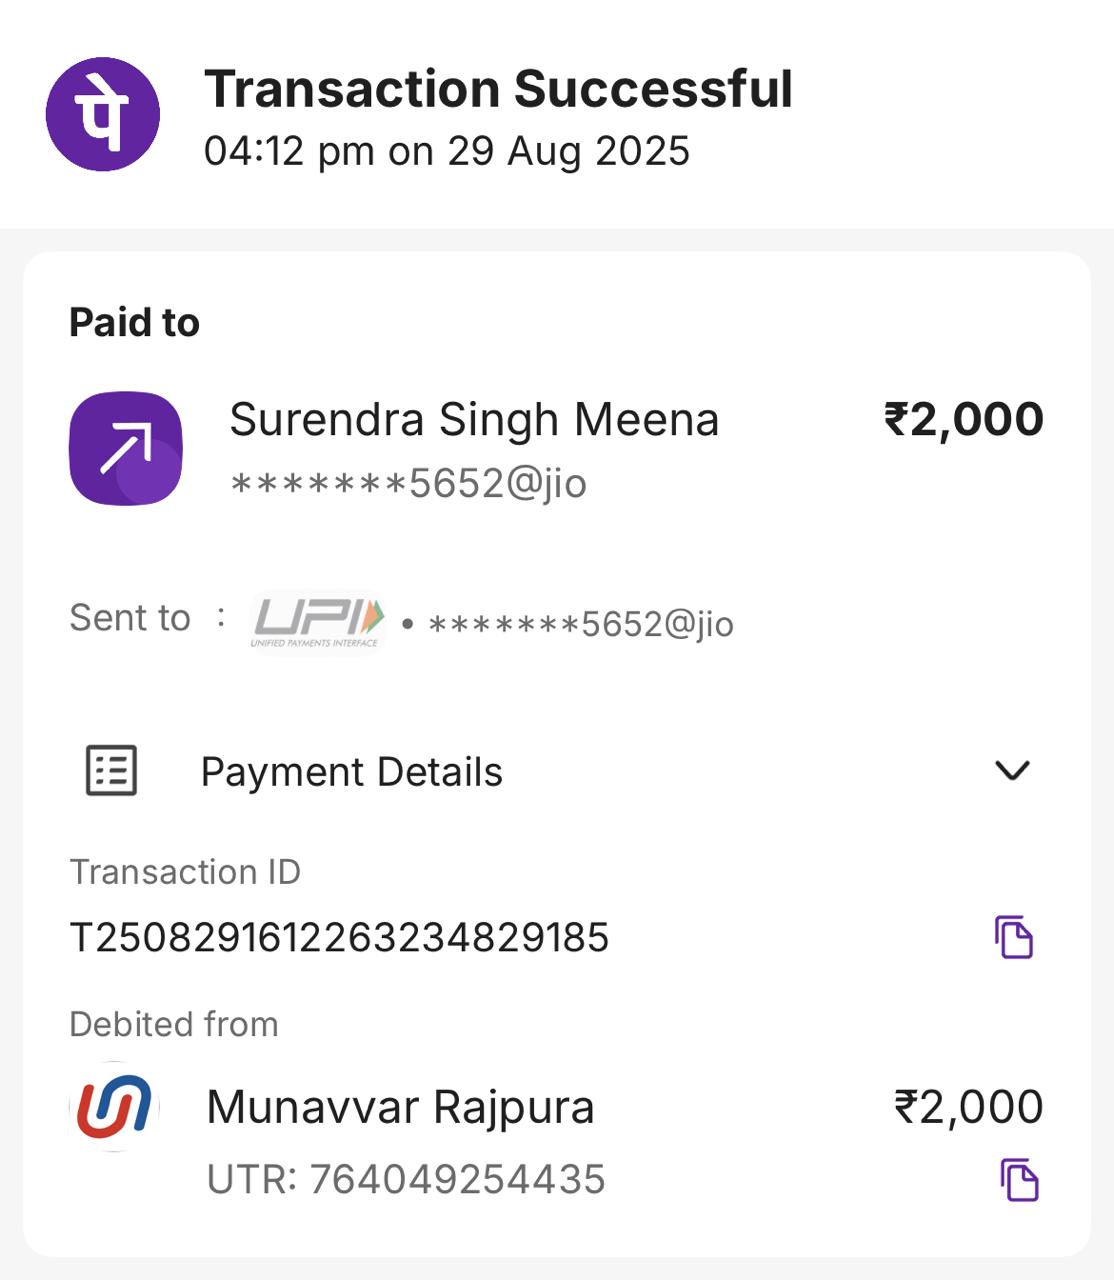
Task: Tap the UPI ID below recipient name
Action: pos(408,484)
